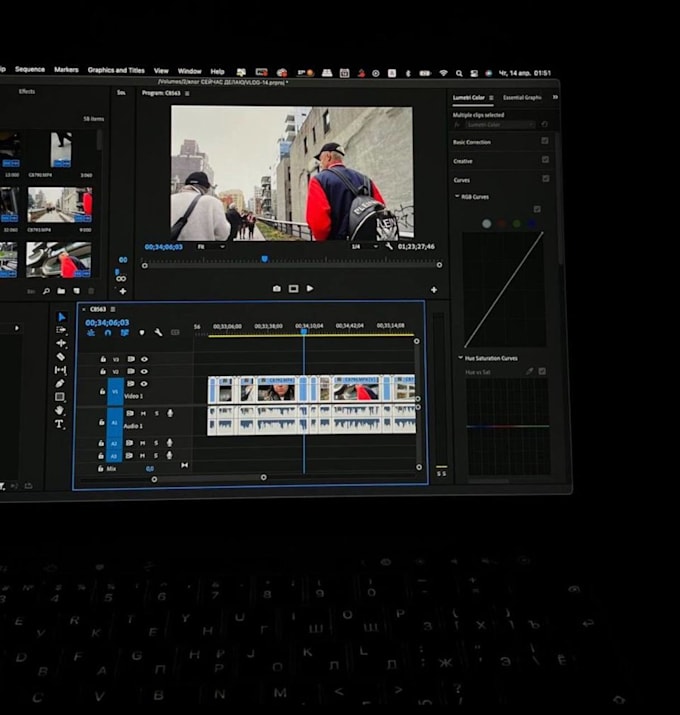Open the 1/4 playback resolution dropdown
Image resolution: width=680 pixels, height=715 pixels.
[x=364, y=246]
